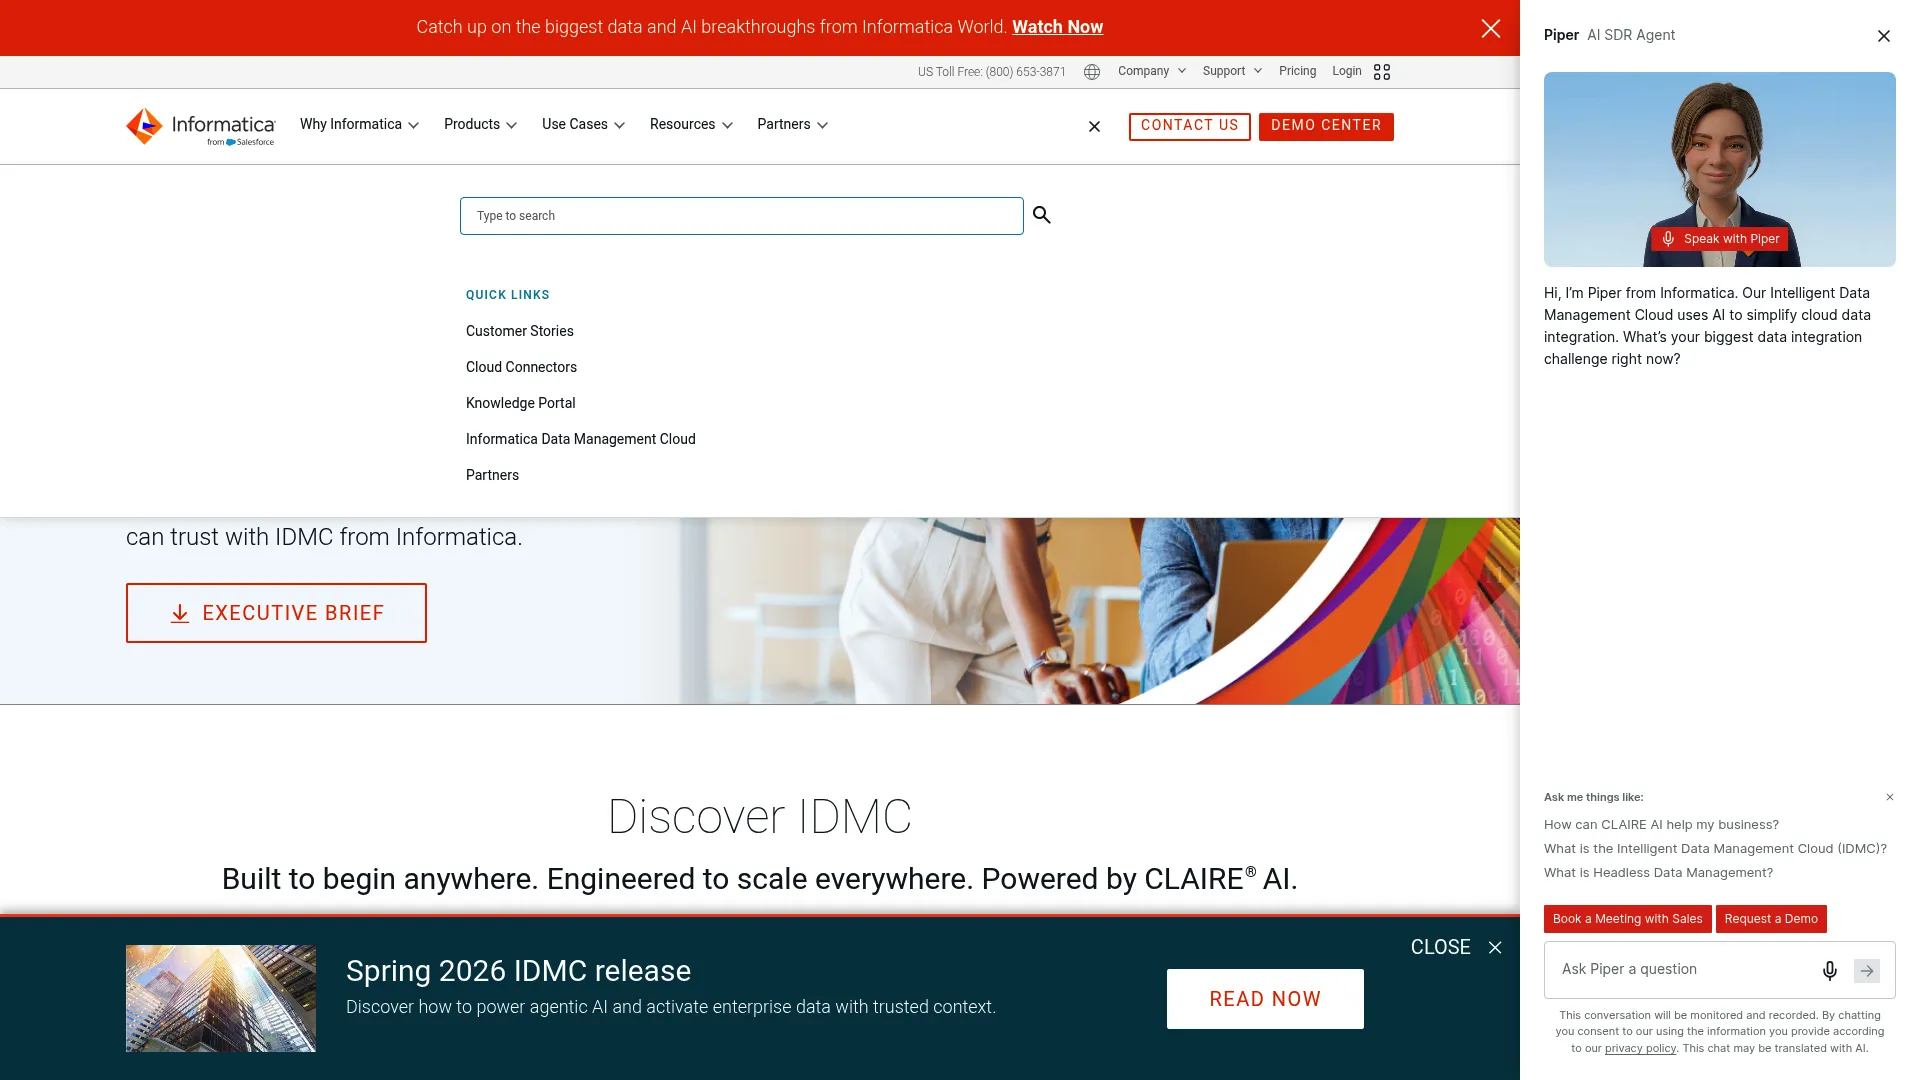Focus the 'Type to search' field

click(741, 216)
